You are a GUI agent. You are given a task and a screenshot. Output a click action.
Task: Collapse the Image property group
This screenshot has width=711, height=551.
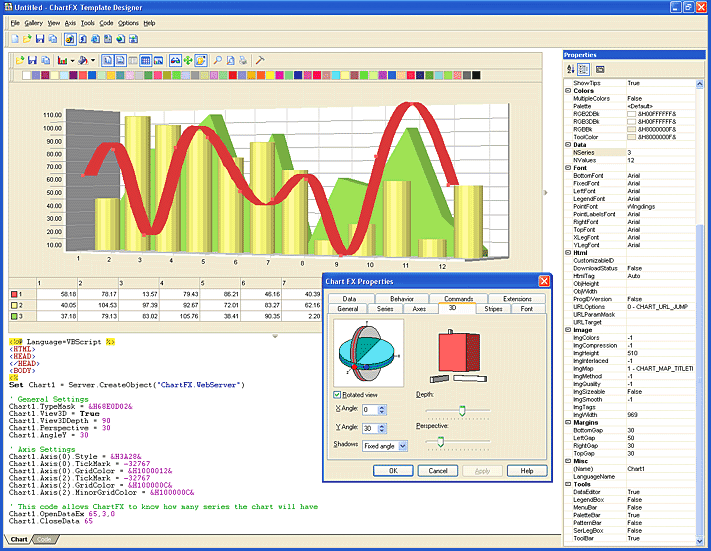(568, 330)
